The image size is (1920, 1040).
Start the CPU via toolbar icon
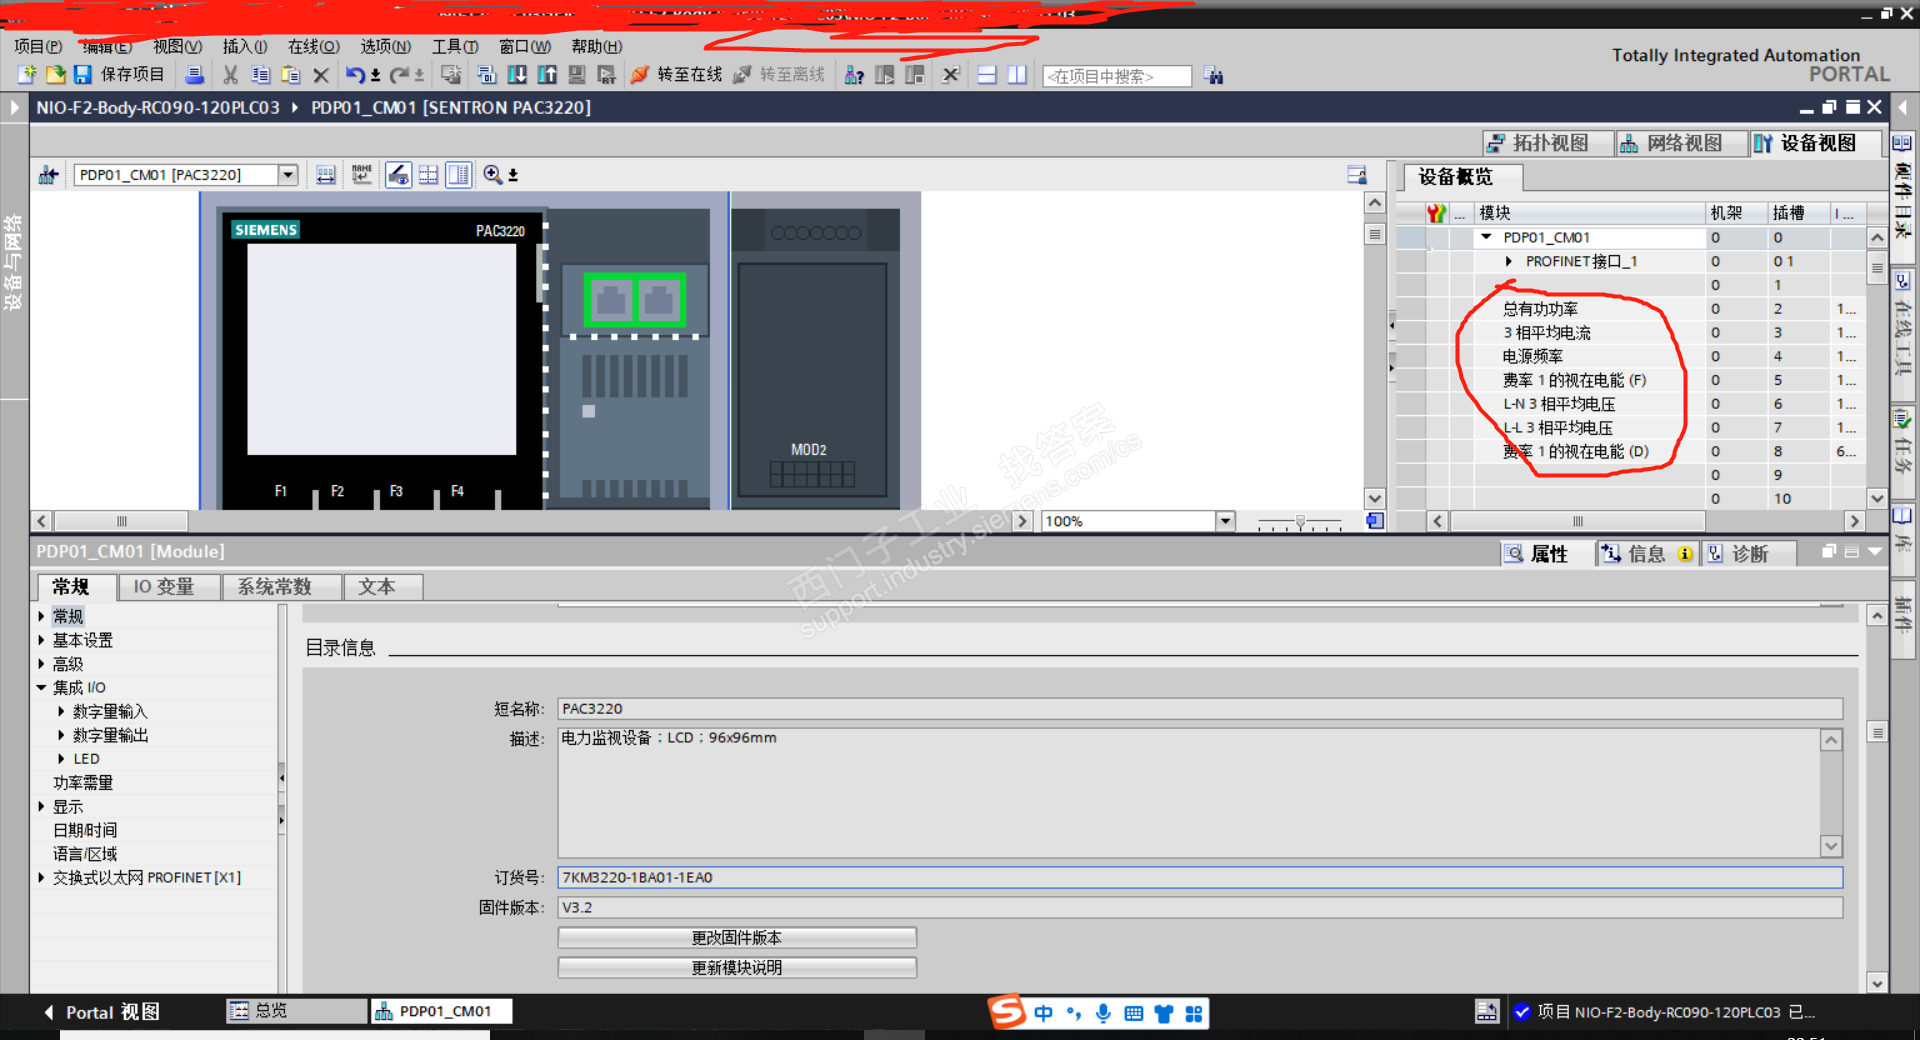(885, 75)
